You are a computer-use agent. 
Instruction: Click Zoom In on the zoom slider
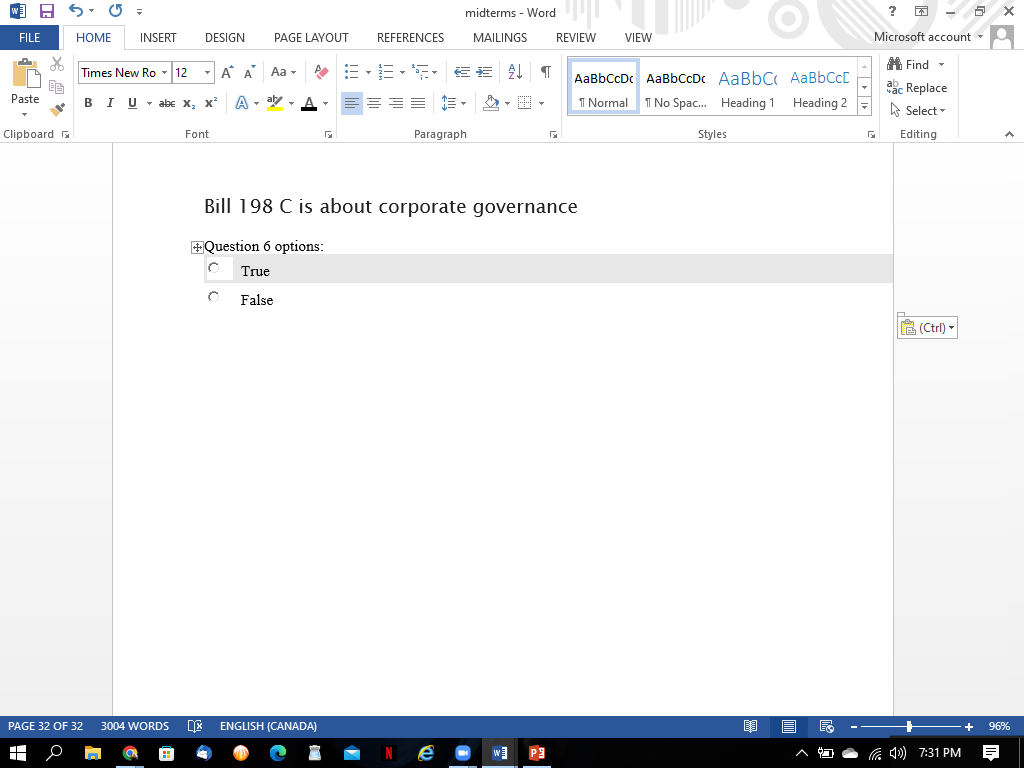point(967,727)
